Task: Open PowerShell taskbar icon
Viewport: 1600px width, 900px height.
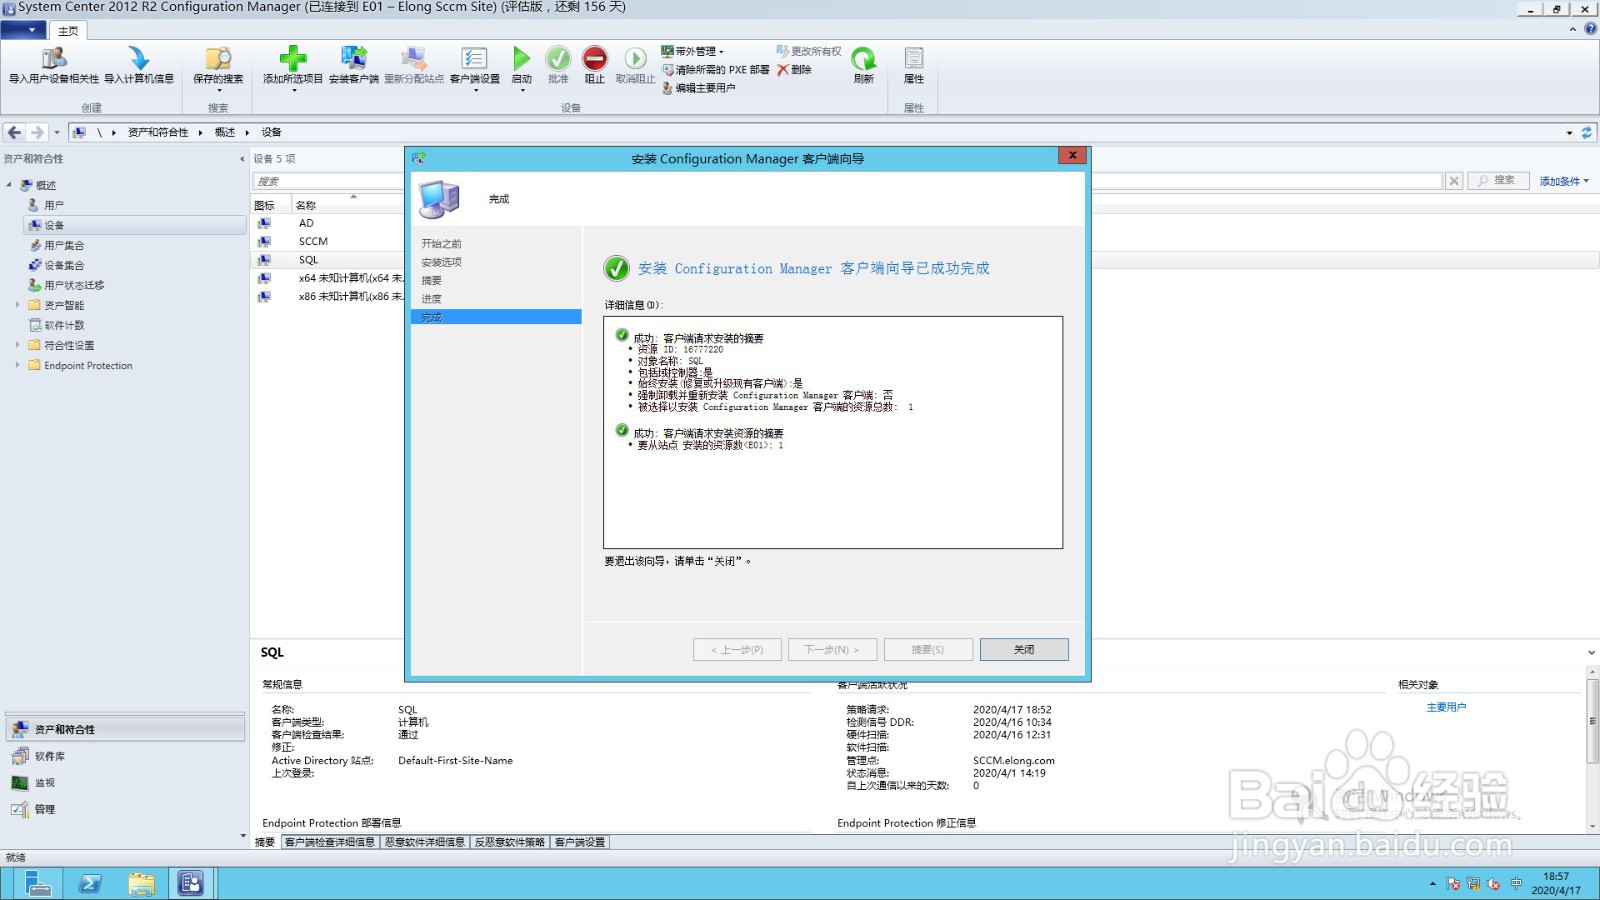Action: click(x=90, y=883)
